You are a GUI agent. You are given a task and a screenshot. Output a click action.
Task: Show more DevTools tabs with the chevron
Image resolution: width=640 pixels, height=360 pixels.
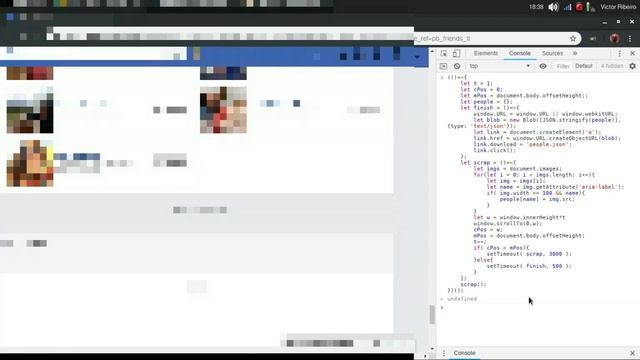coord(575,53)
